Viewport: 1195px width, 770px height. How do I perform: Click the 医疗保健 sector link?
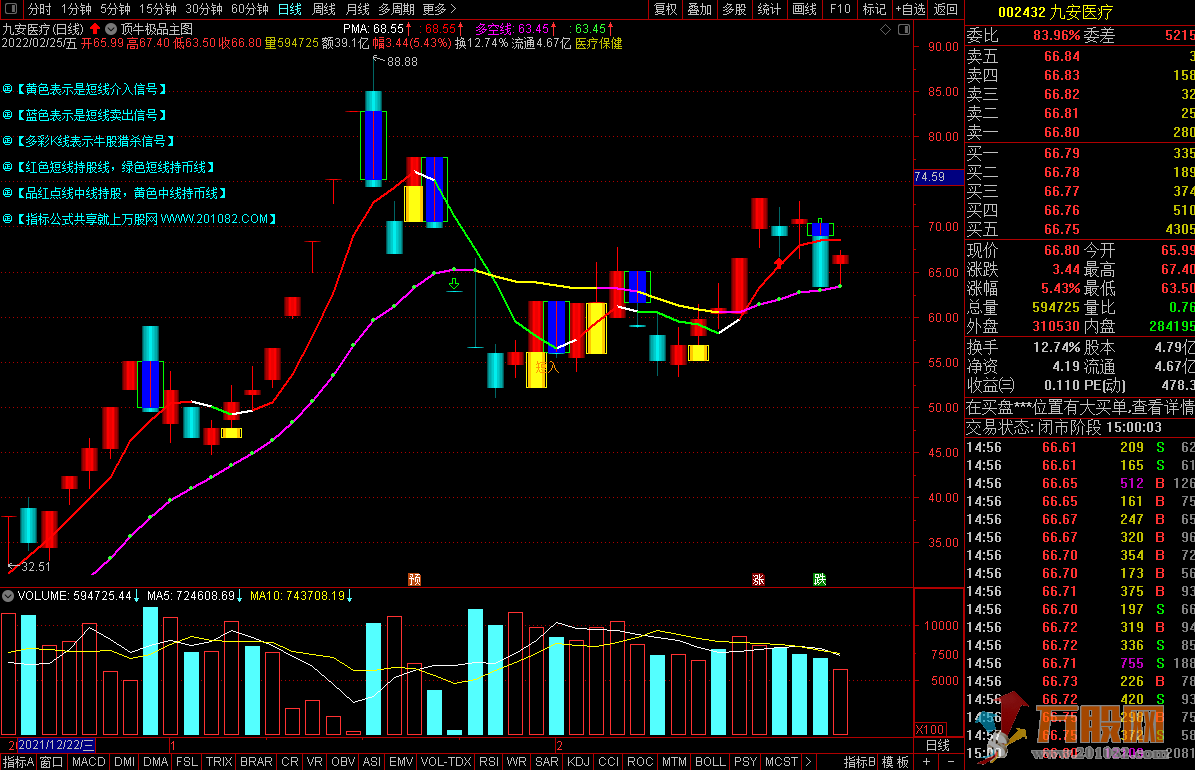click(598, 43)
